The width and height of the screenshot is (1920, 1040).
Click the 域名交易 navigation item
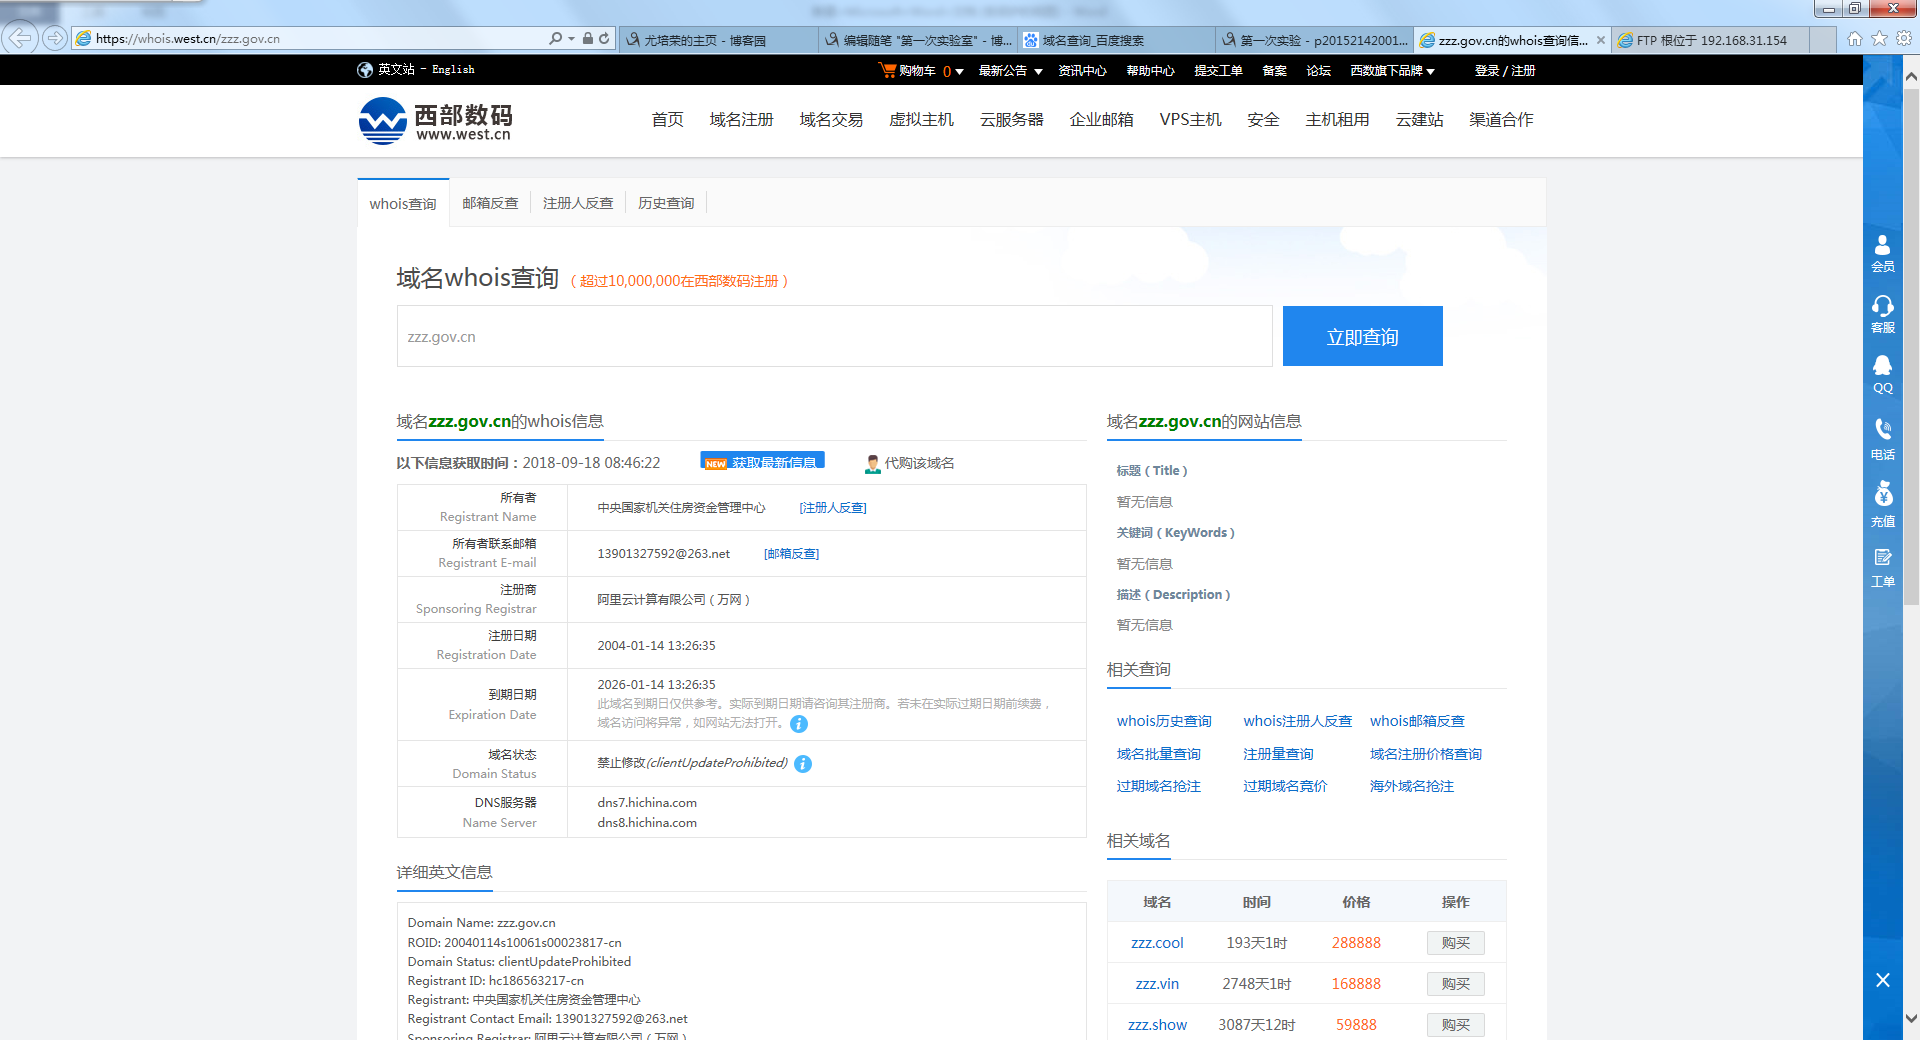[x=832, y=120]
